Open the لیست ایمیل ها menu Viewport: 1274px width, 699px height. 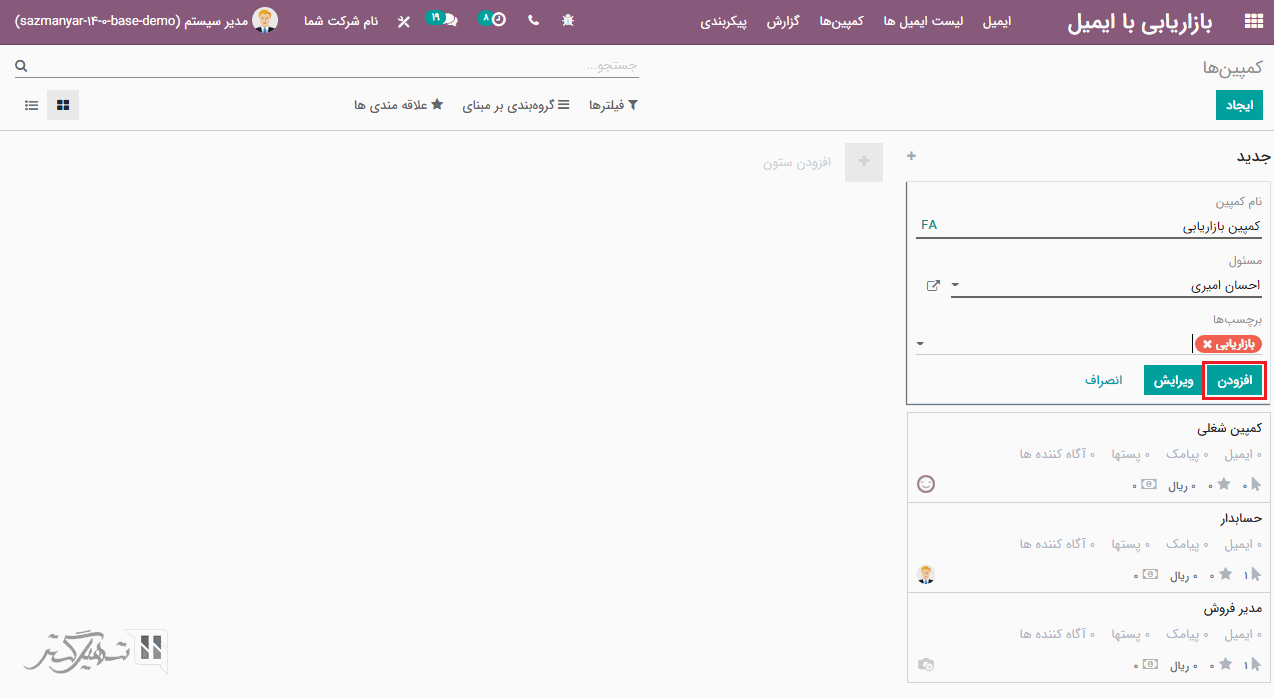pyautogui.click(x=923, y=21)
